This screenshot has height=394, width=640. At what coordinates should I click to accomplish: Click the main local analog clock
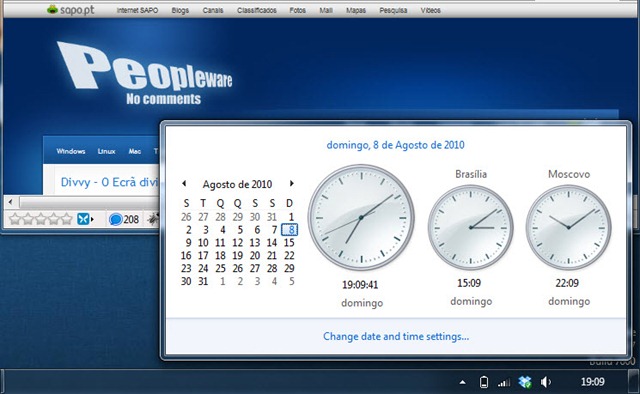pos(361,218)
